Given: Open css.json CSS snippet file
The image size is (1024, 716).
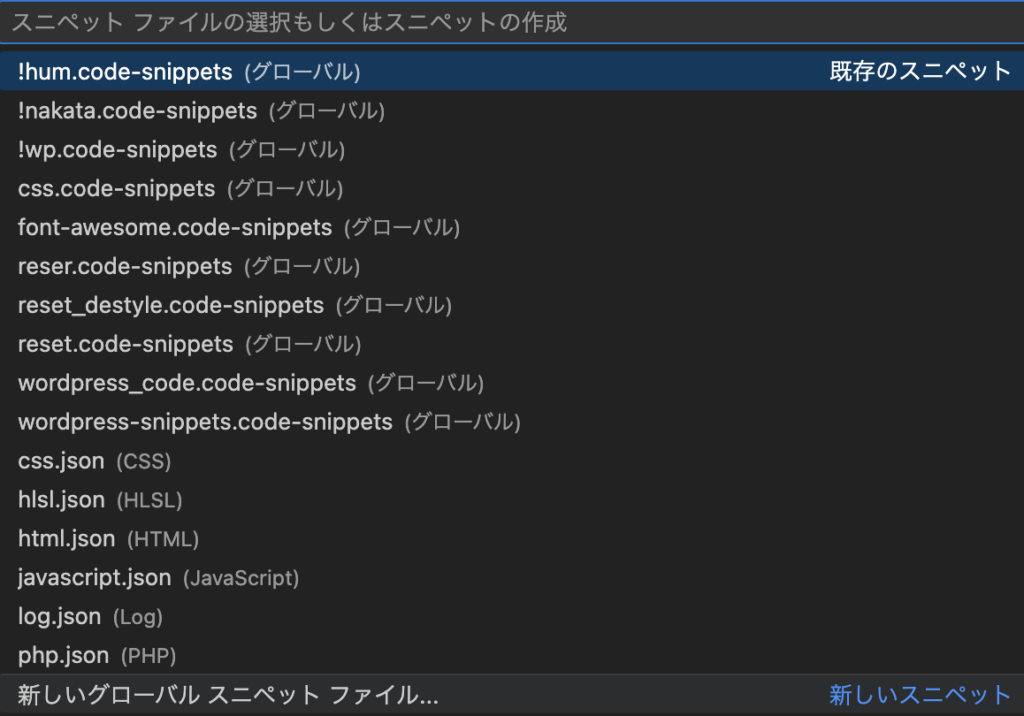Looking at the screenshot, I should pyautogui.click(x=61, y=461).
